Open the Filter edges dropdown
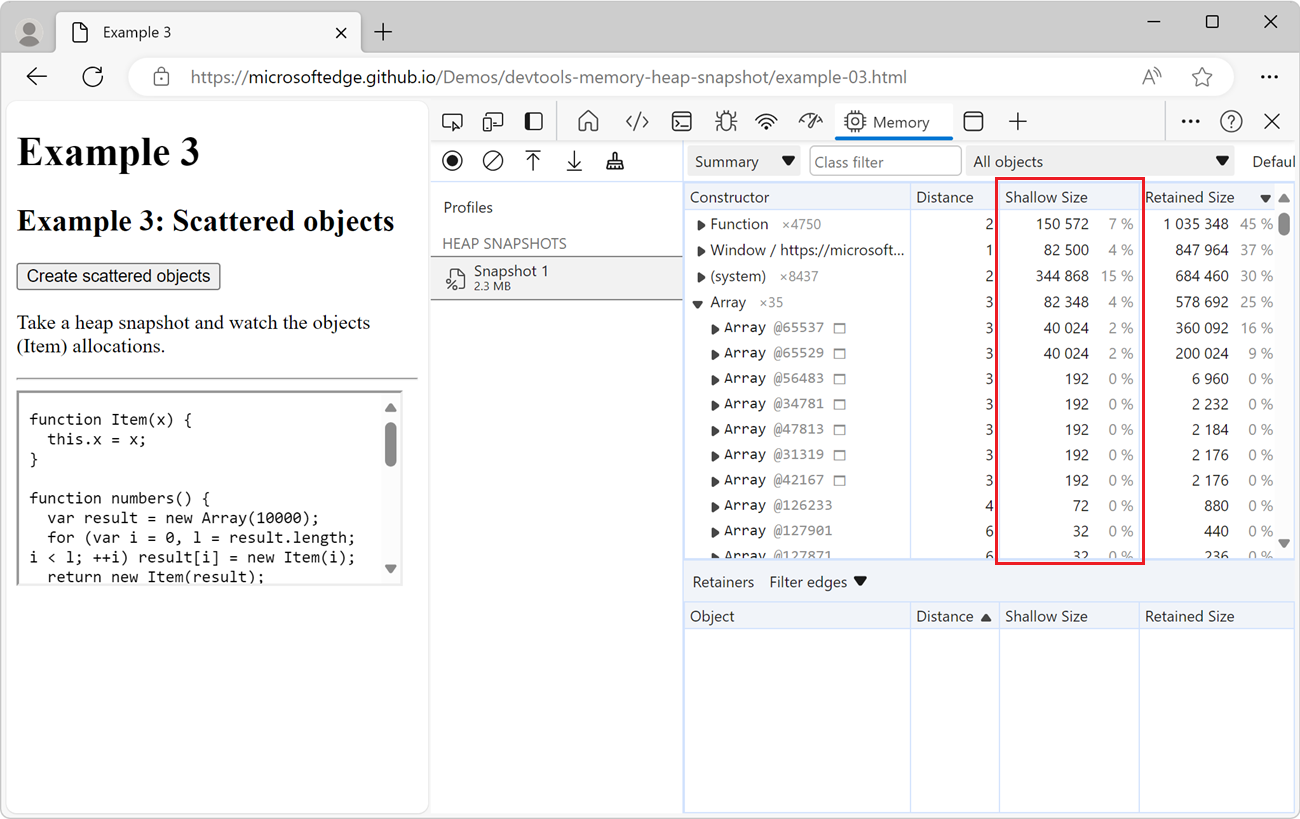Image resolution: width=1300 pixels, height=819 pixels. click(818, 582)
